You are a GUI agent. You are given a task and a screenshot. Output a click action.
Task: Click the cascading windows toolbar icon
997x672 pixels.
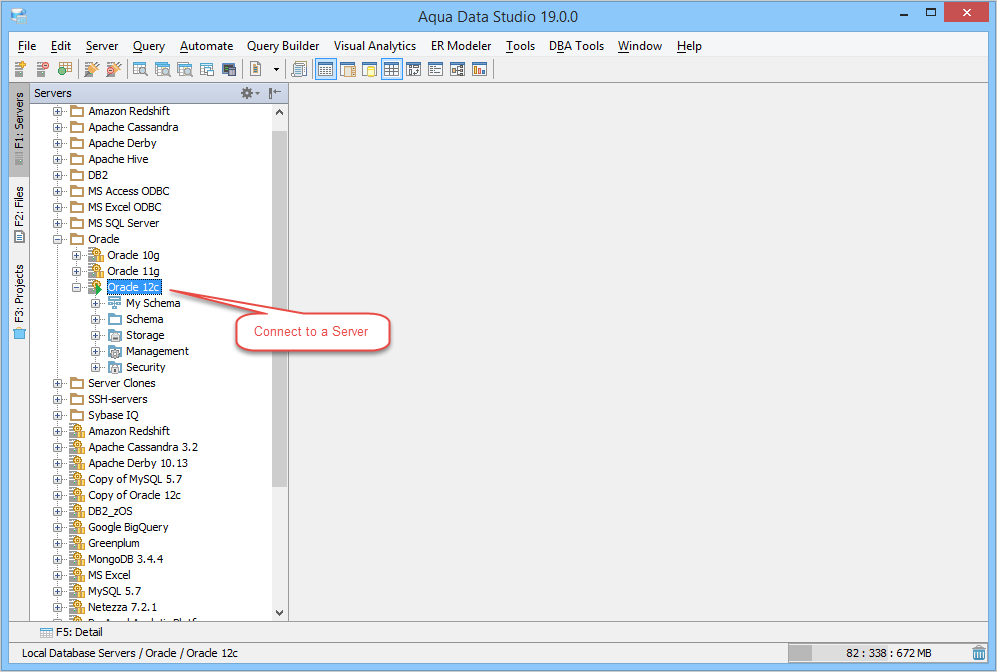207,69
